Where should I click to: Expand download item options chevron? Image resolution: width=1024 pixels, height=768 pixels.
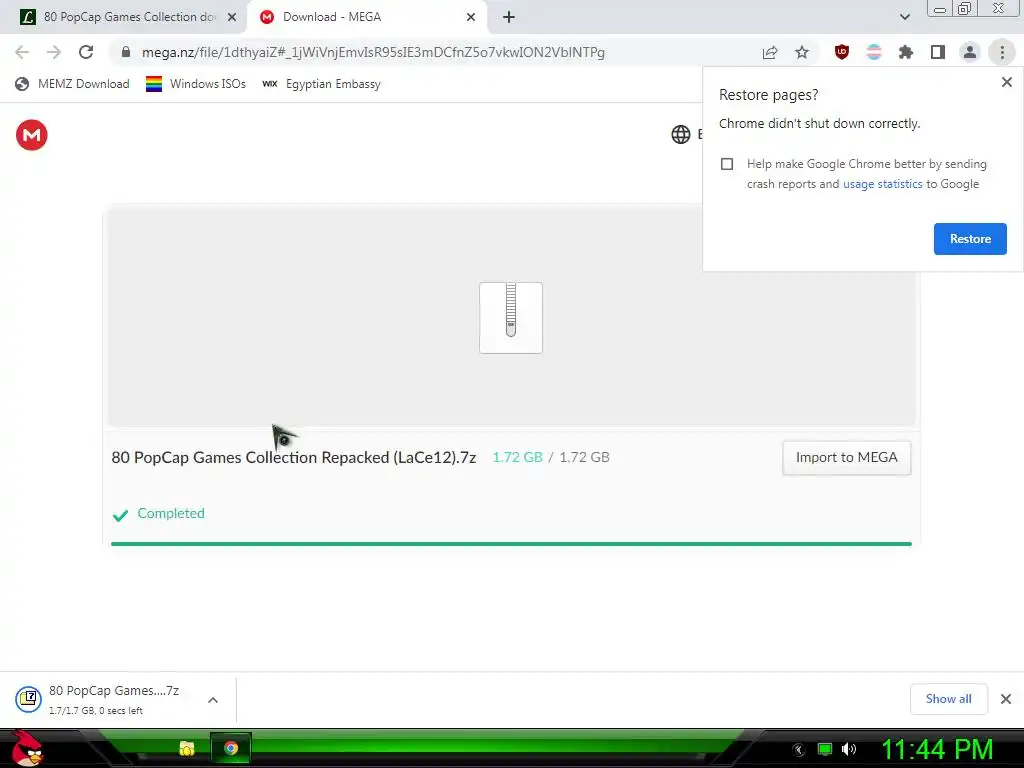click(213, 699)
